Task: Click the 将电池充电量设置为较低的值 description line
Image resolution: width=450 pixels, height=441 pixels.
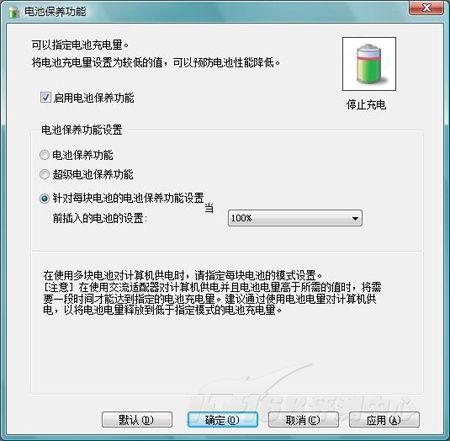Action: click(x=156, y=62)
